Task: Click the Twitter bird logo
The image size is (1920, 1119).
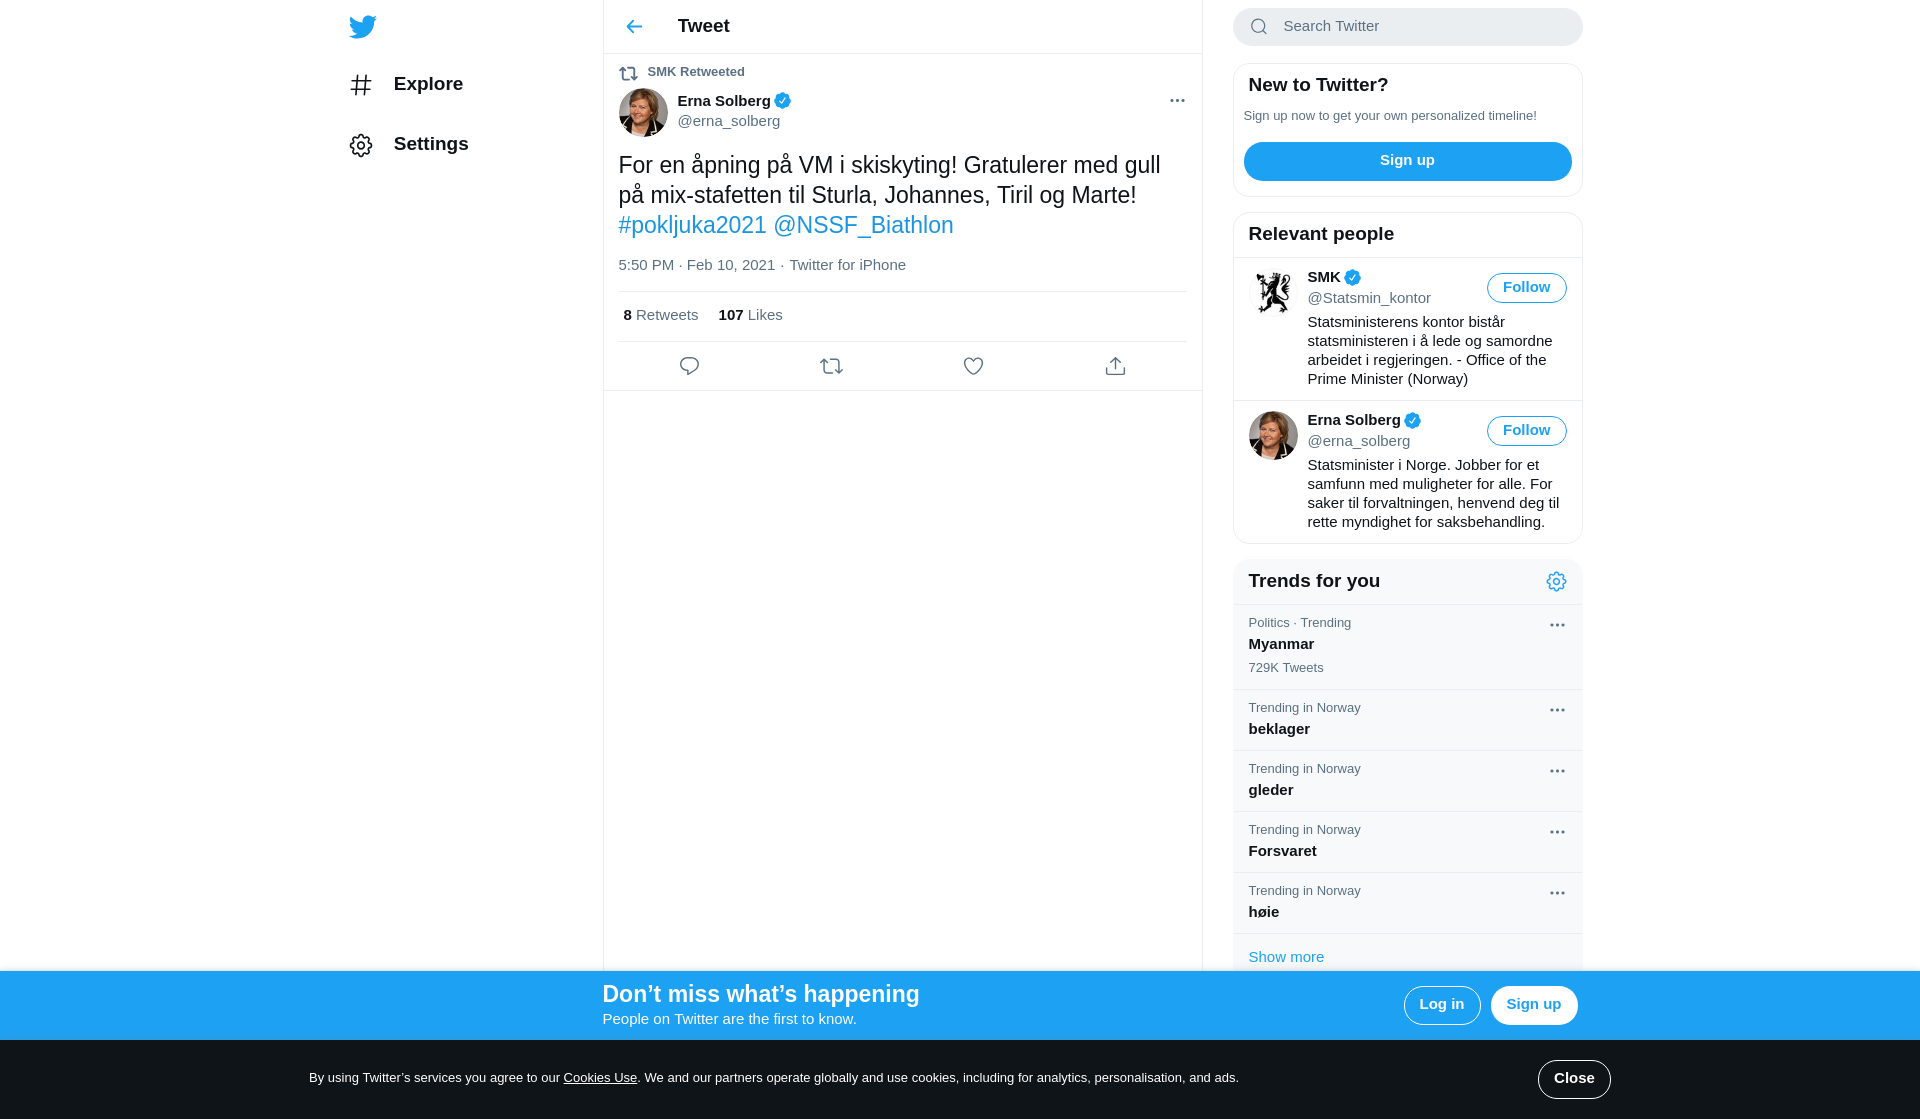Action: tap(362, 27)
